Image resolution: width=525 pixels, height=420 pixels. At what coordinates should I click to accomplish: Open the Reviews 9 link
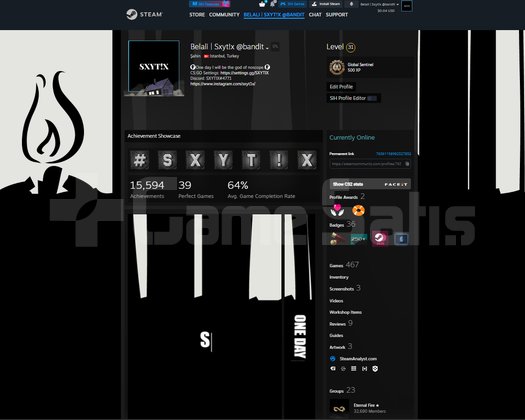(x=341, y=323)
